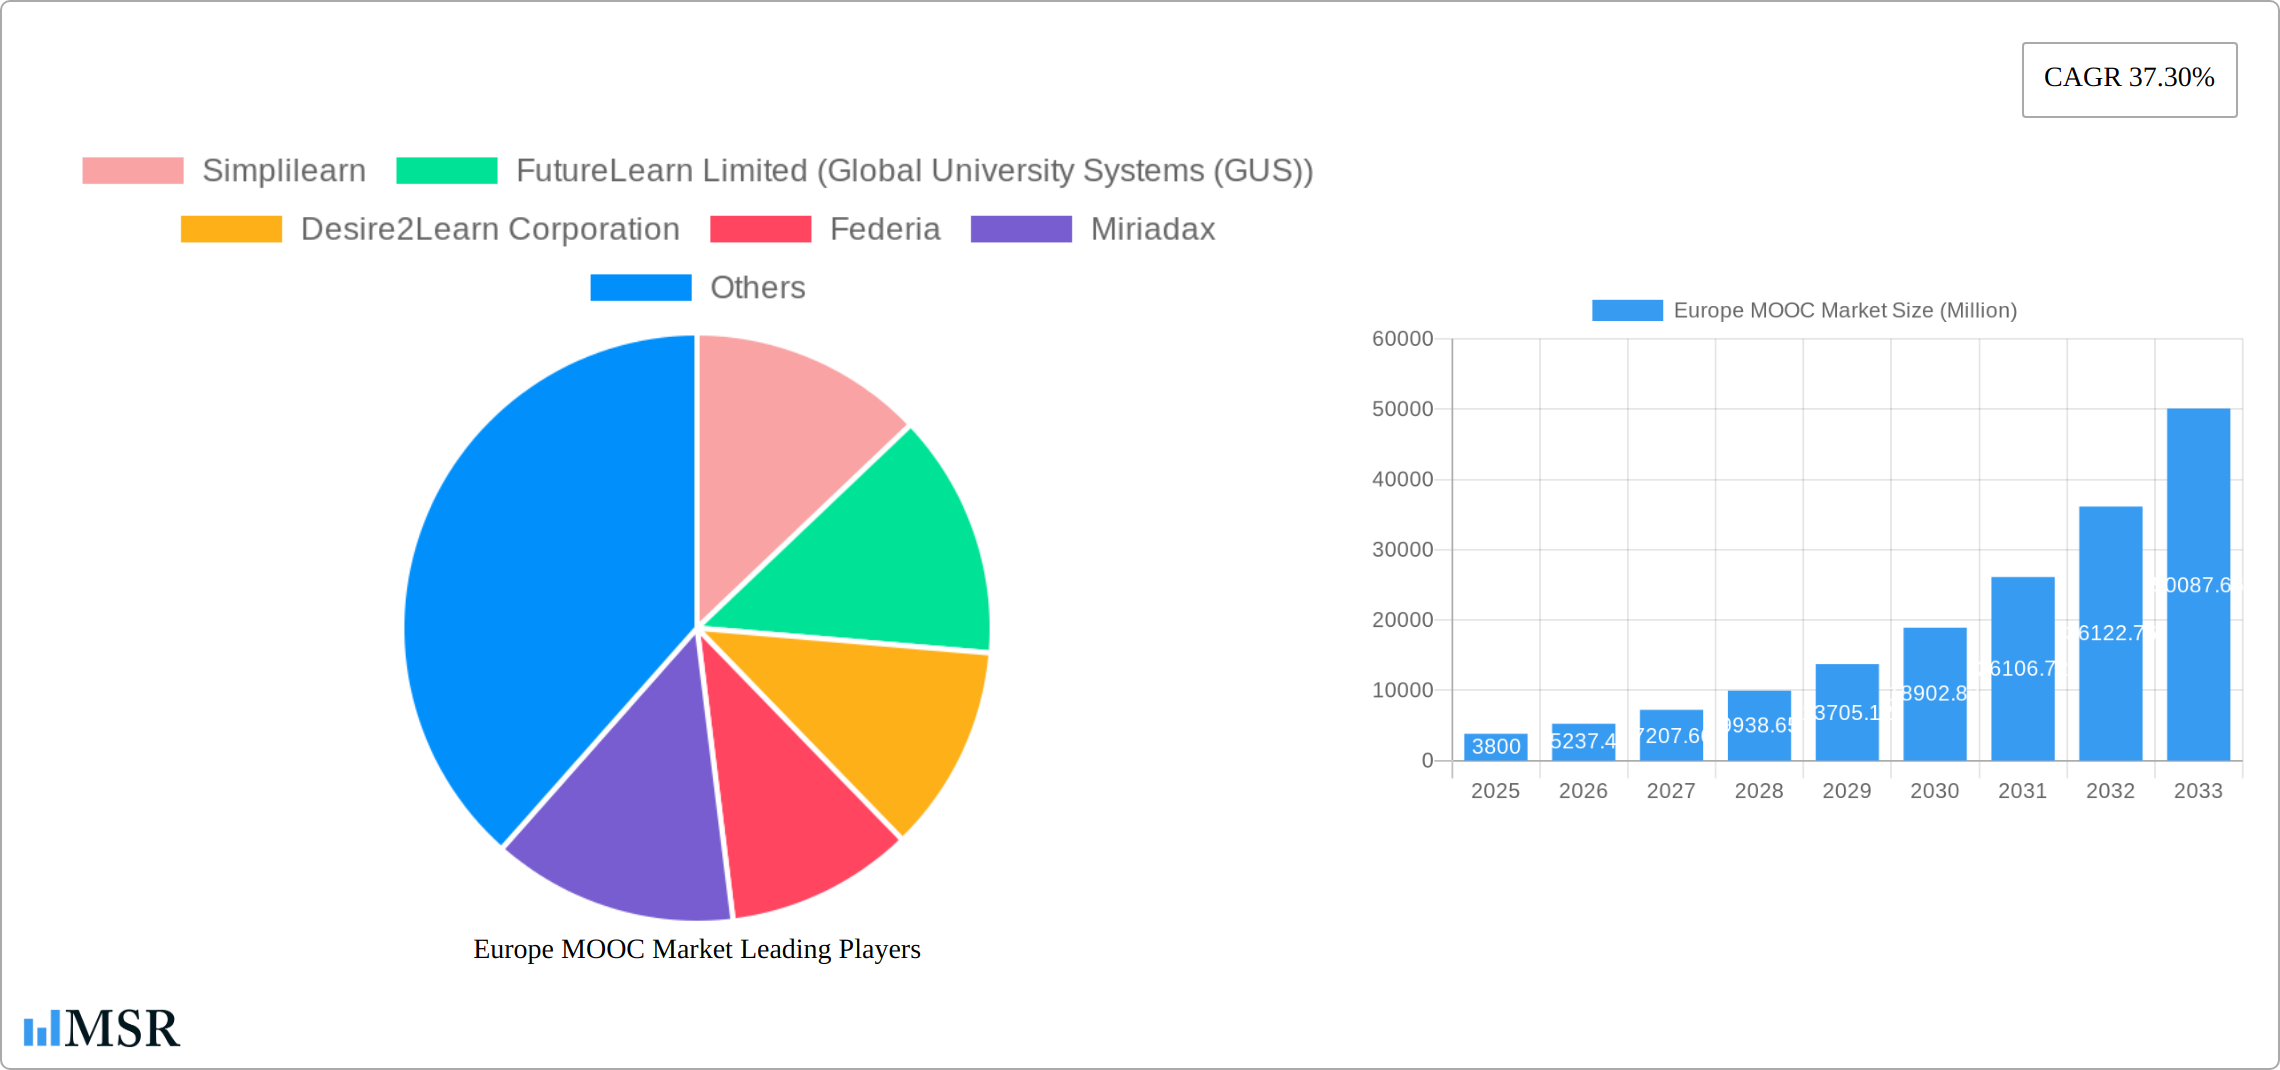2280x1070 pixels.
Task: Toggle the Simplilearn legend label
Action: coord(284,171)
